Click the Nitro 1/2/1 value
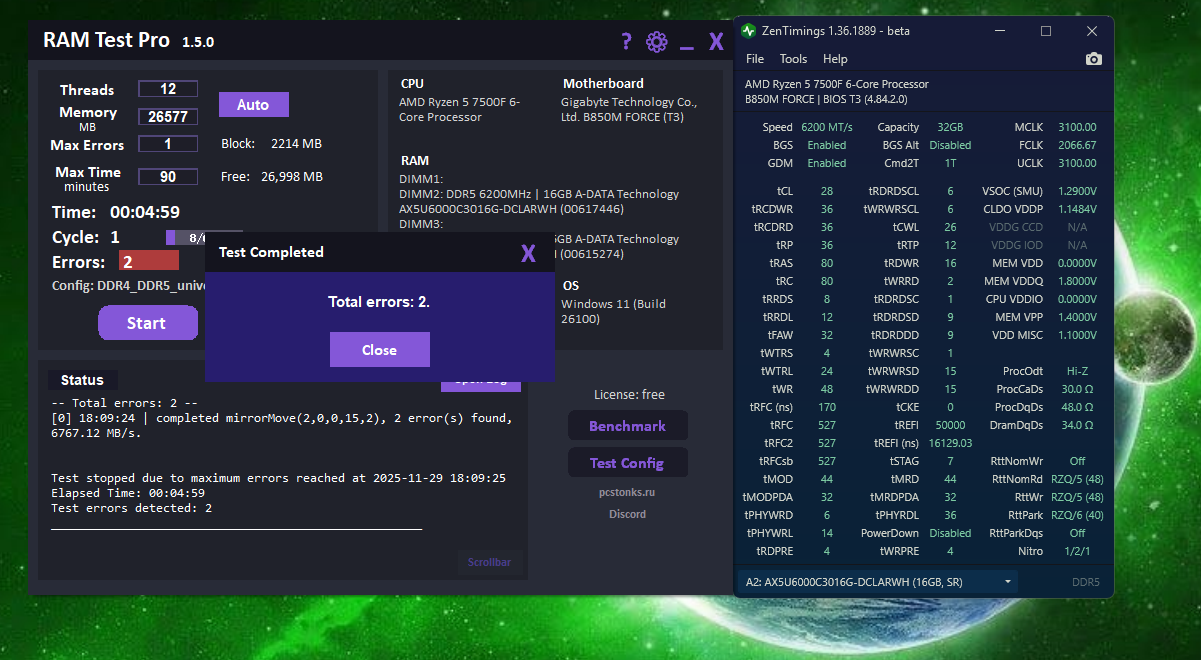1201x660 pixels. coord(1077,551)
